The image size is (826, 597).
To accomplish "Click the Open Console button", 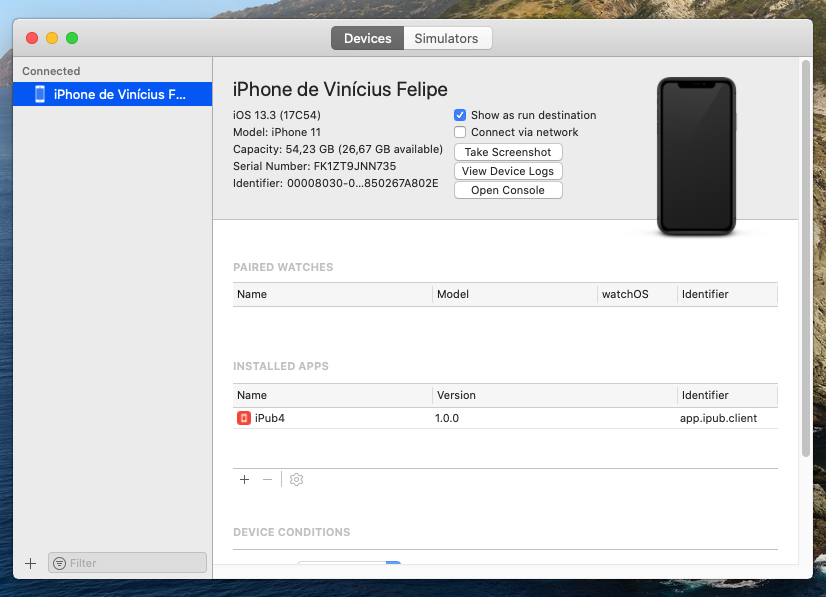I will click(x=508, y=190).
